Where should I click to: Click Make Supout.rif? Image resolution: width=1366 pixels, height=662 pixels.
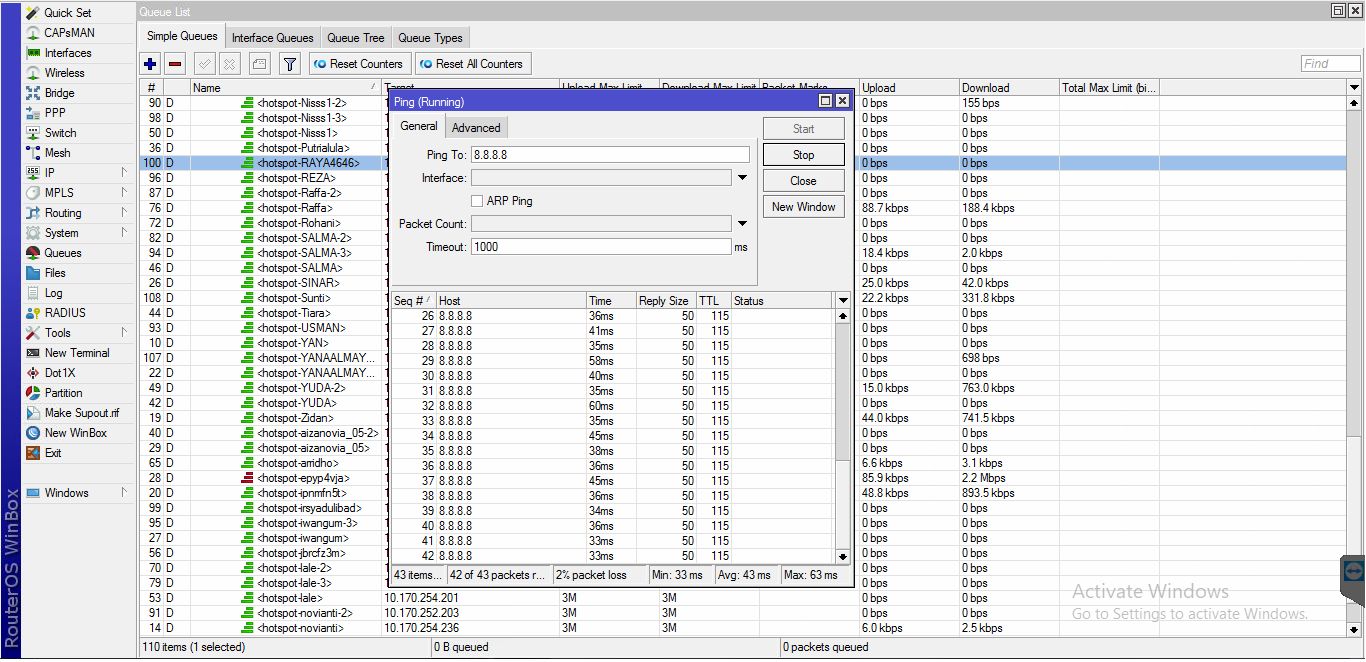(81, 413)
